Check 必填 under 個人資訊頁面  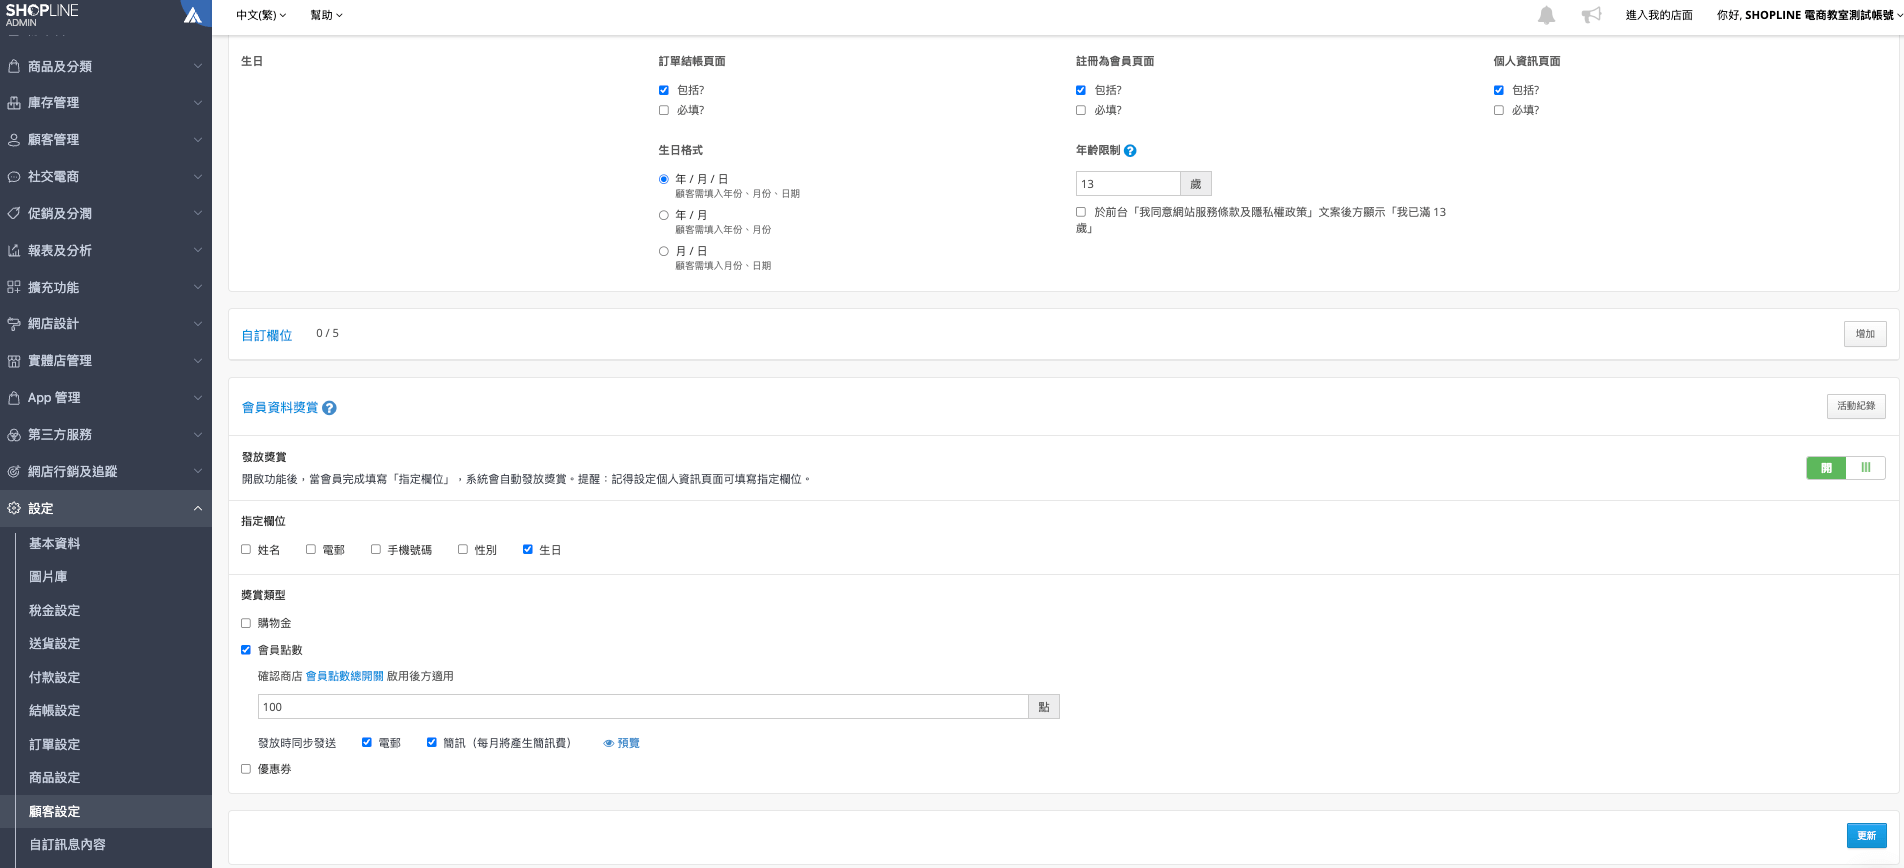click(x=1499, y=110)
